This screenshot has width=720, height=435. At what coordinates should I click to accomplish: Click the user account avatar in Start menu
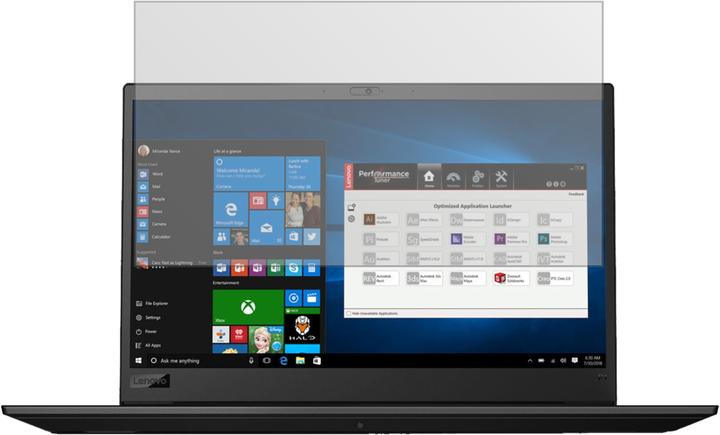click(x=143, y=151)
